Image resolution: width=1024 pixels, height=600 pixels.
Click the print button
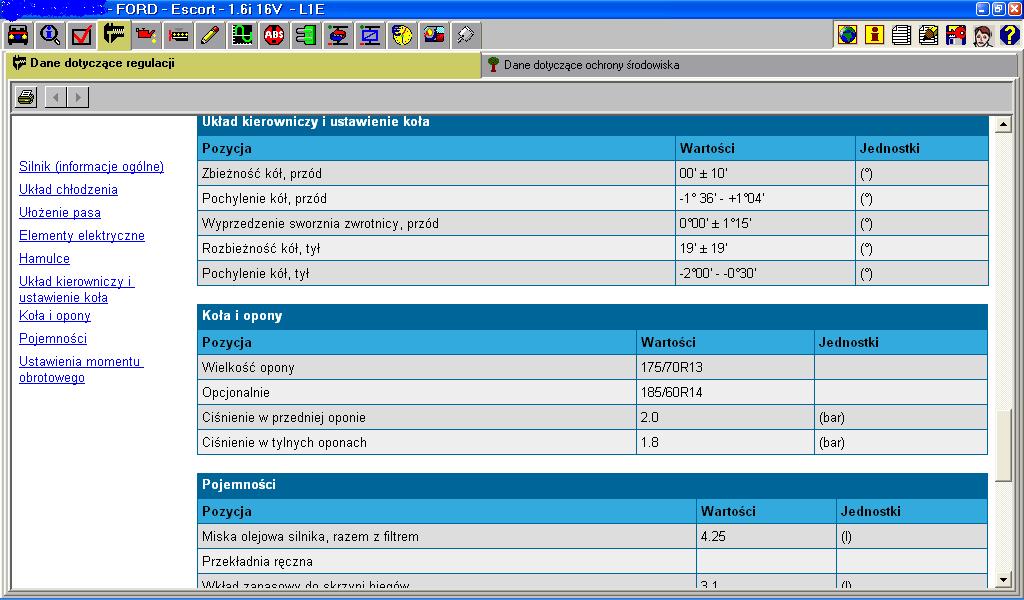(x=26, y=97)
